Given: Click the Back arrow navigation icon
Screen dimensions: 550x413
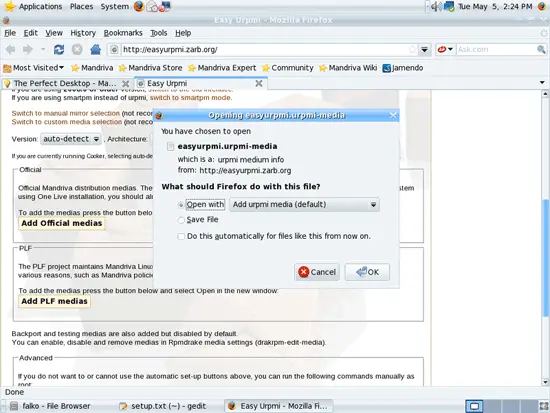Looking at the screenshot, I should pos(11,49).
